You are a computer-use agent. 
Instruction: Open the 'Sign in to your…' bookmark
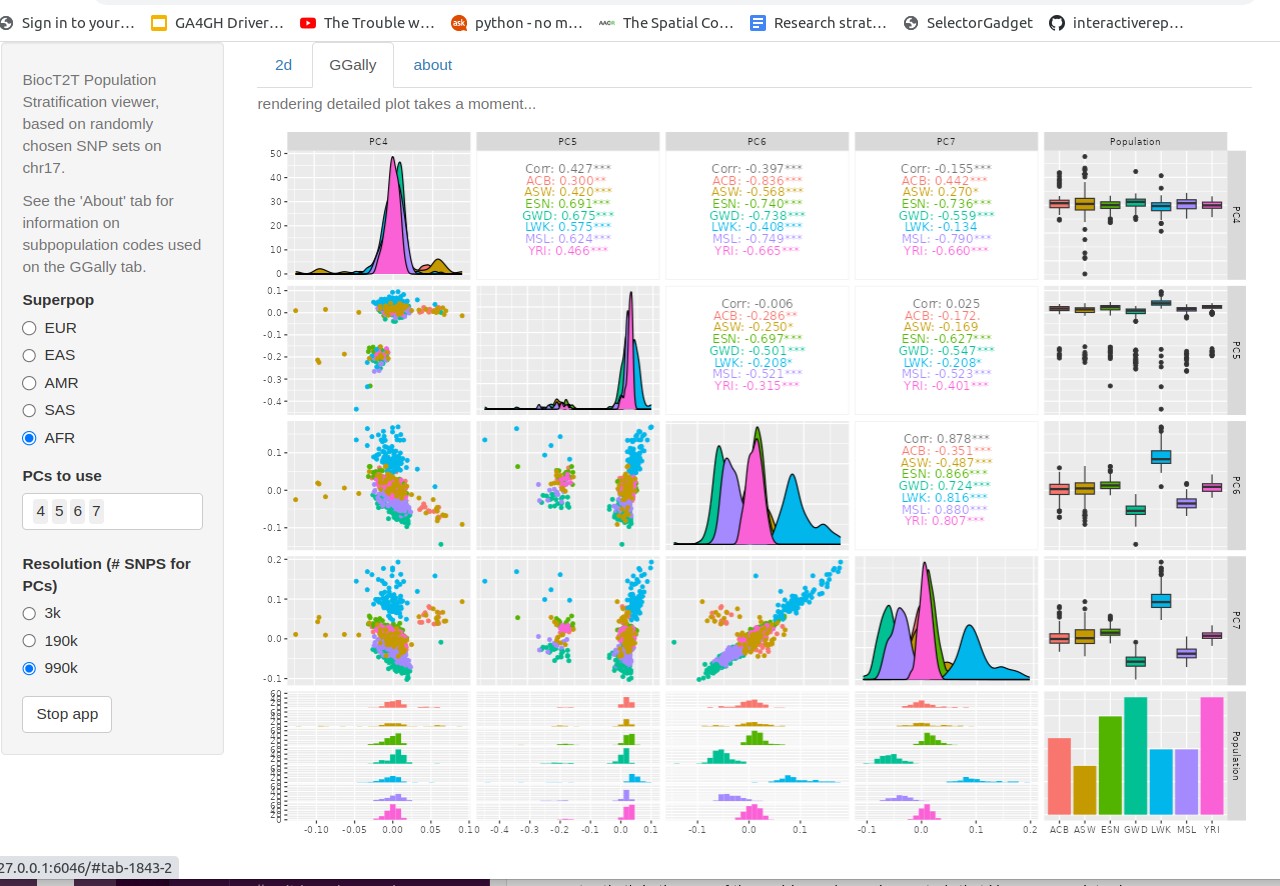tap(68, 22)
